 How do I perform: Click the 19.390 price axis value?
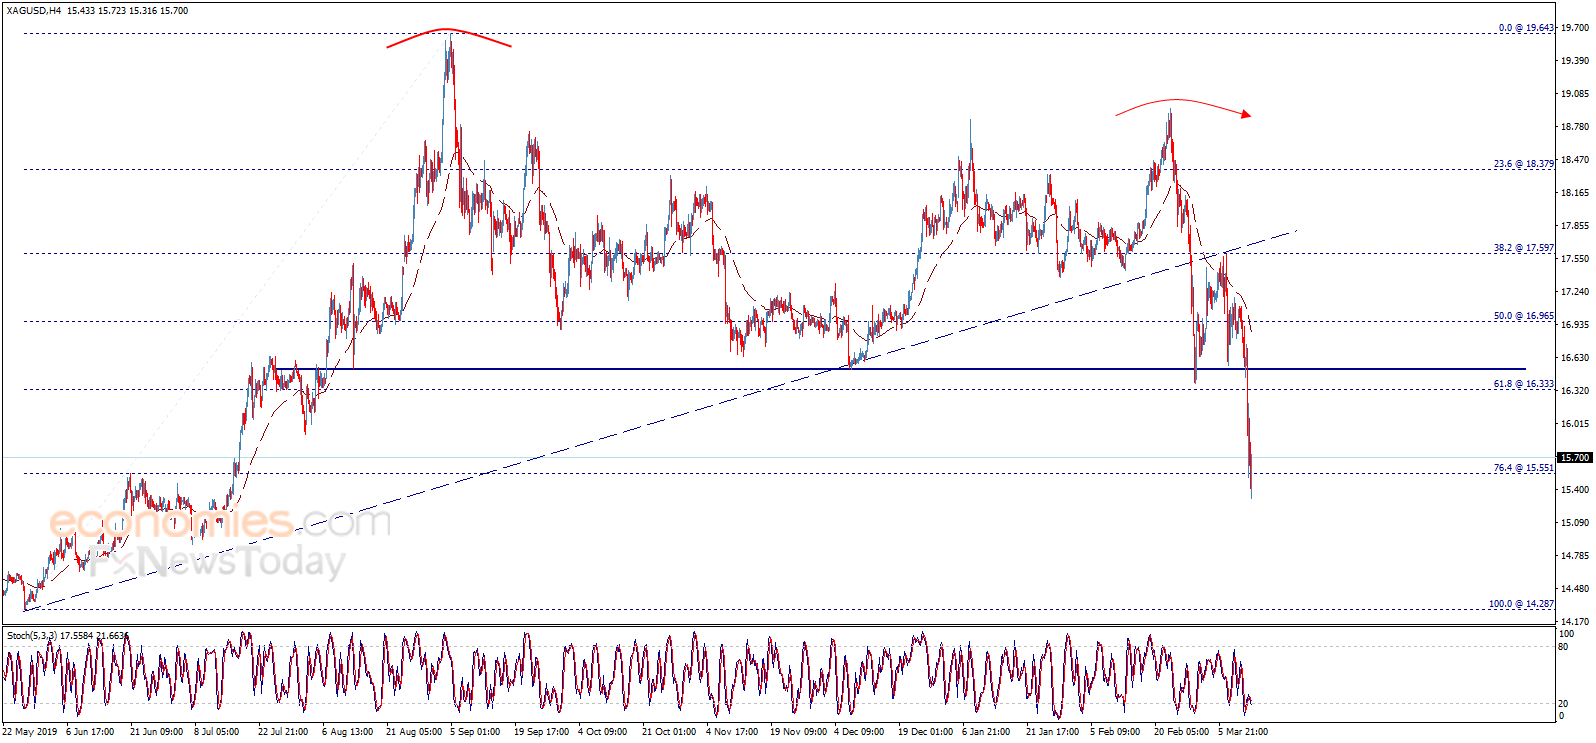pyautogui.click(x=1575, y=61)
